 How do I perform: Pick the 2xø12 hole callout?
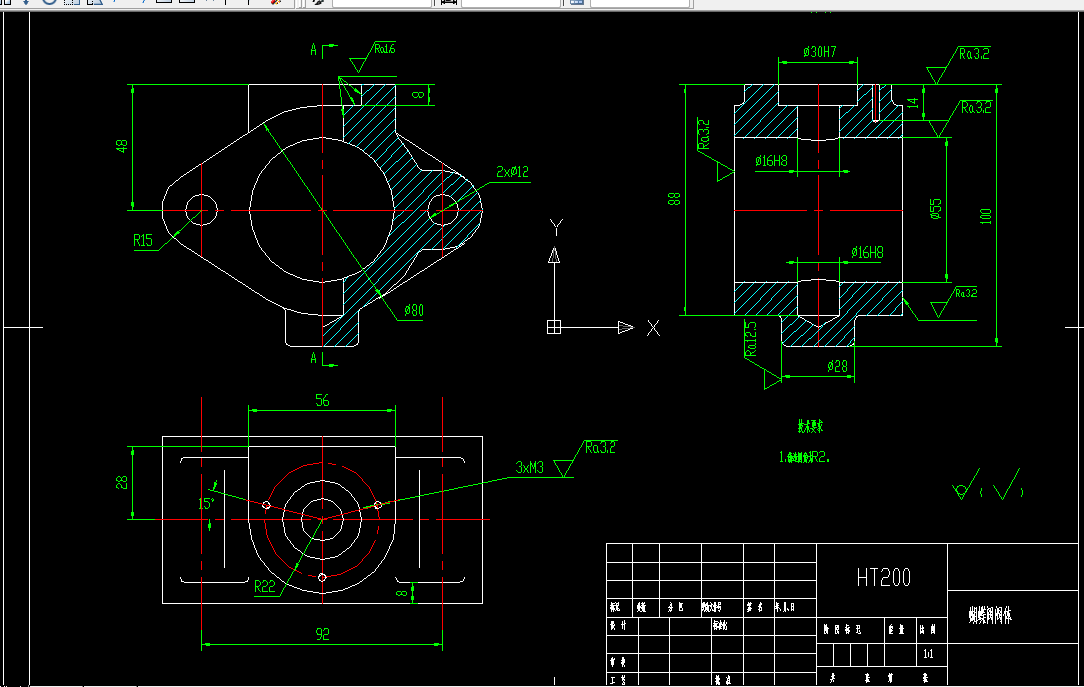(x=512, y=171)
